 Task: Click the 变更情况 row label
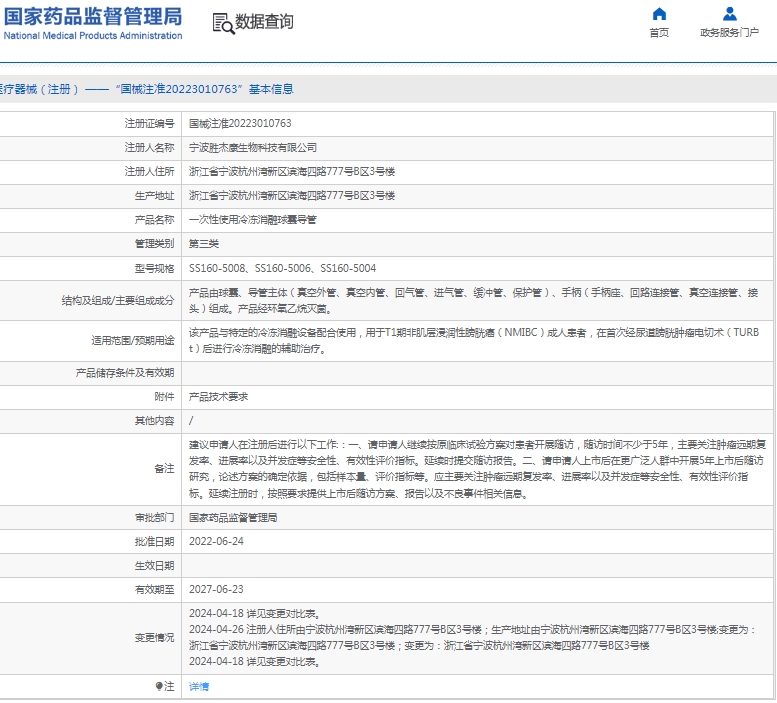coord(155,638)
